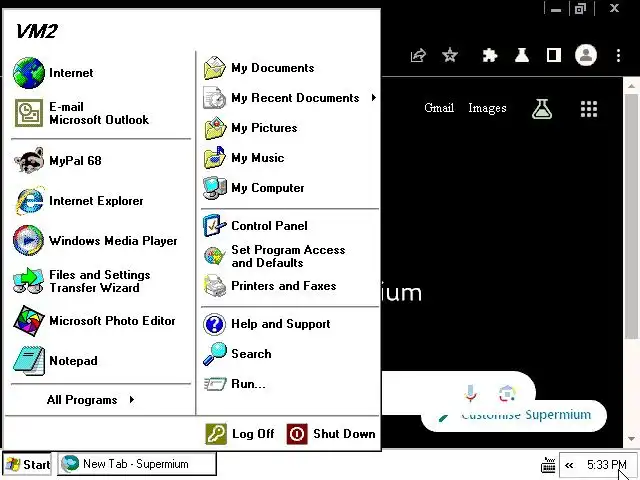Viewport: 640px width, 480px height.
Task: Expand hidden tray icons chevron
Action: (x=569, y=465)
